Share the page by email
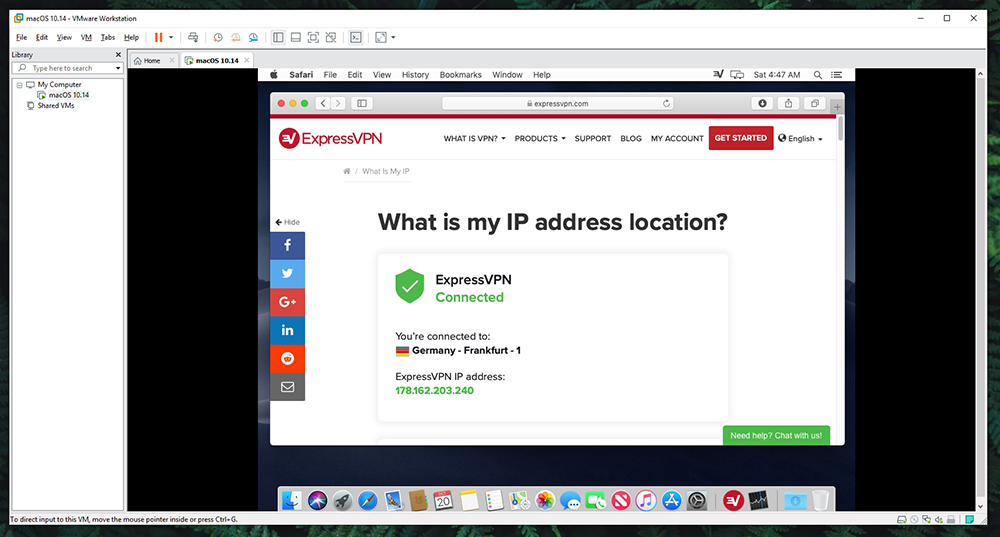1000x537 pixels. pyautogui.click(x=288, y=386)
